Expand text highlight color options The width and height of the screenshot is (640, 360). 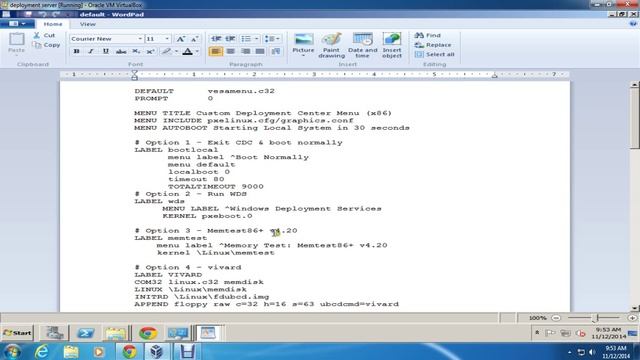pyautogui.click(x=176, y=51)
